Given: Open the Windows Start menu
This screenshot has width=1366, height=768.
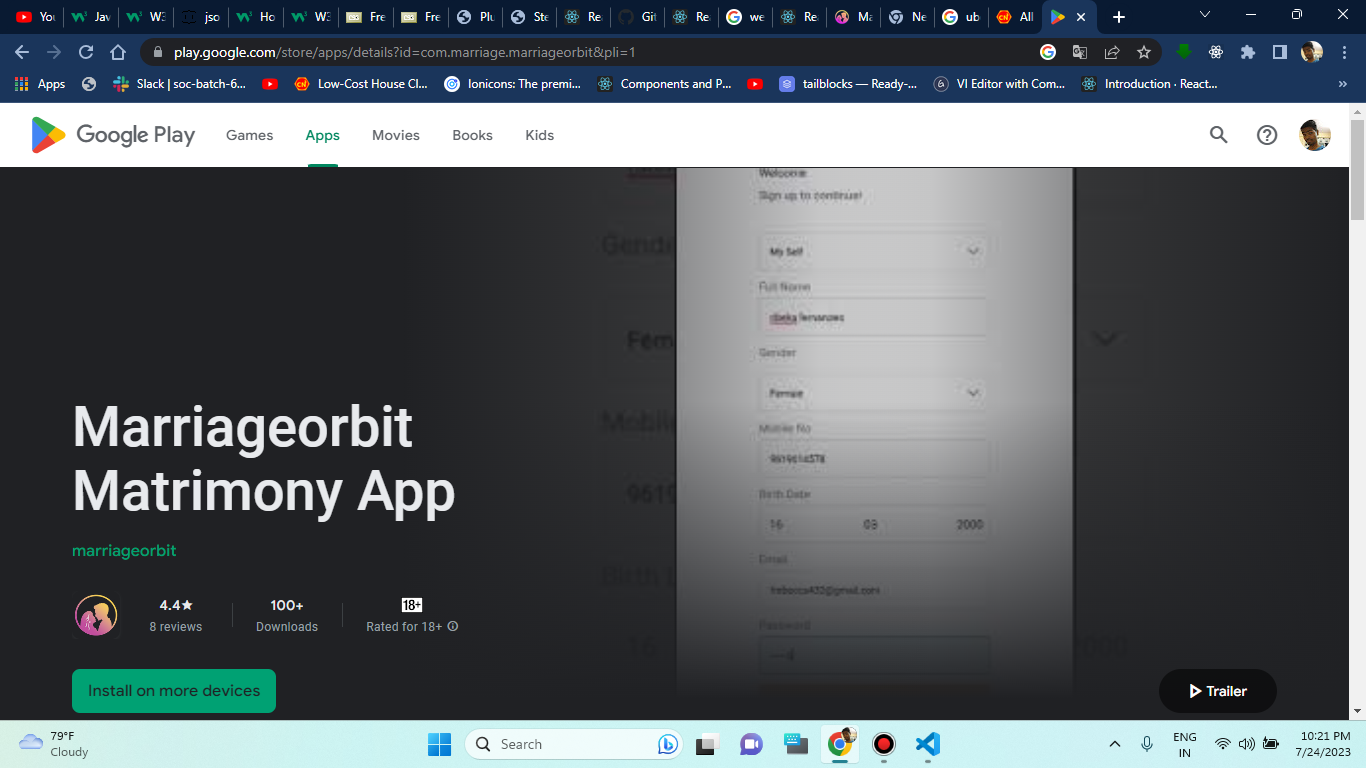Looking at the screenshot, I should pos(439,744).
